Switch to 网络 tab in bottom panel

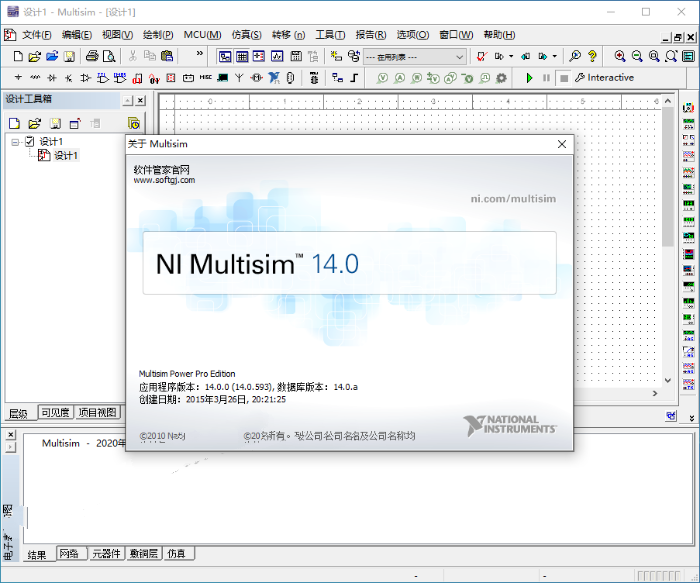point(69,554)
